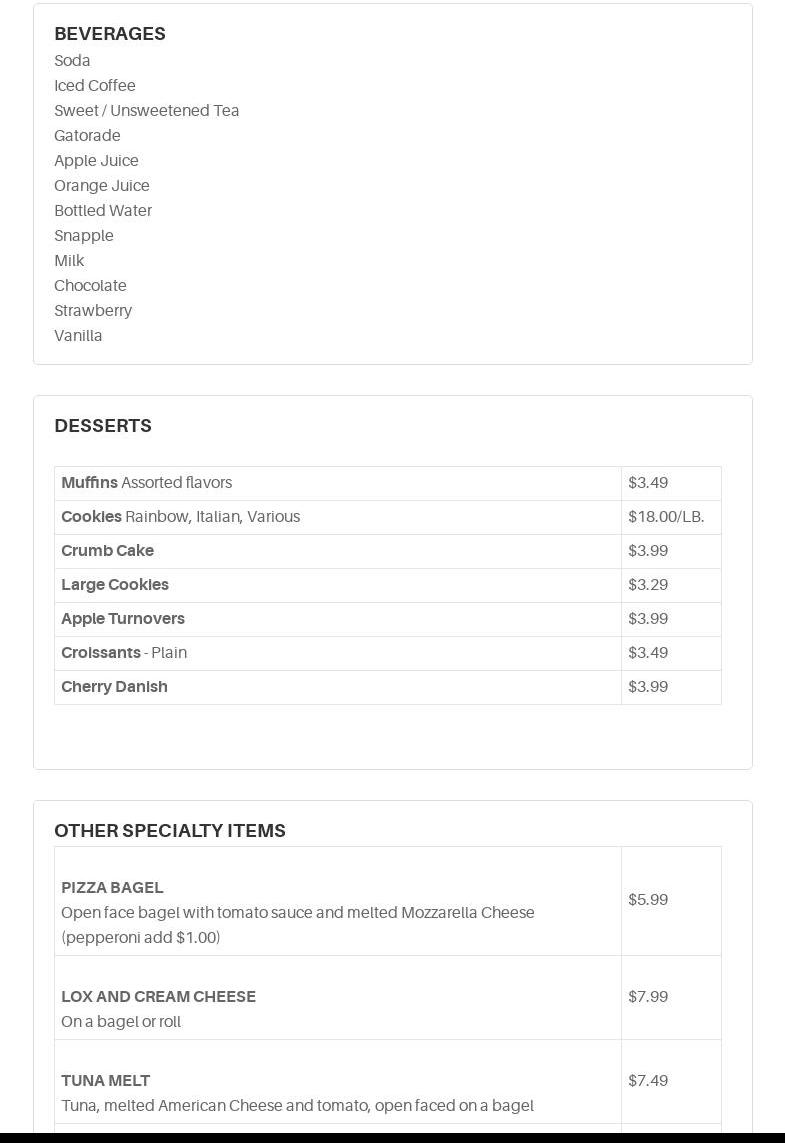Click the Snapple beverage entry
The width and height of the screenshot is (785, 1143).
pyautogui.click(x=84, y=236)
